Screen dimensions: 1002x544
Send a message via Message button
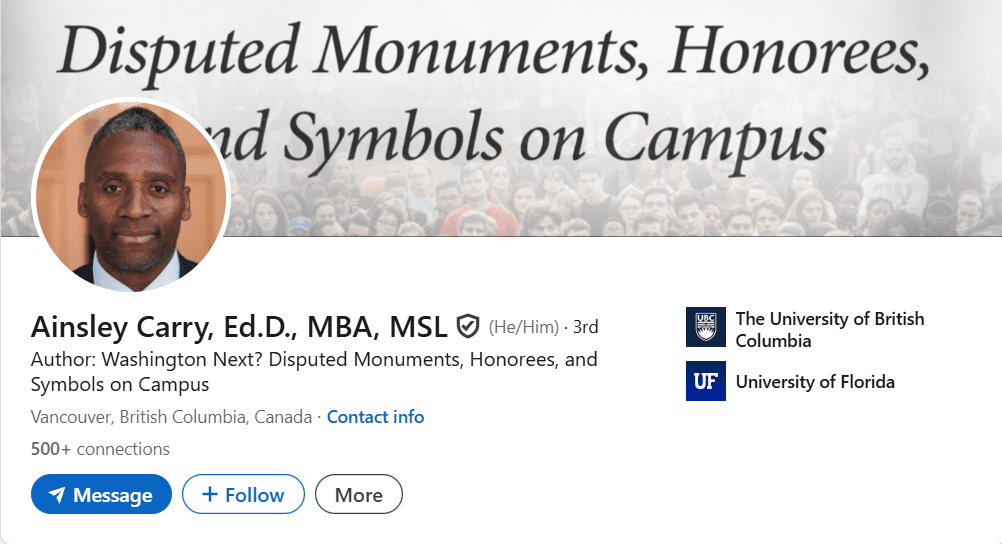tap(101, 494)
